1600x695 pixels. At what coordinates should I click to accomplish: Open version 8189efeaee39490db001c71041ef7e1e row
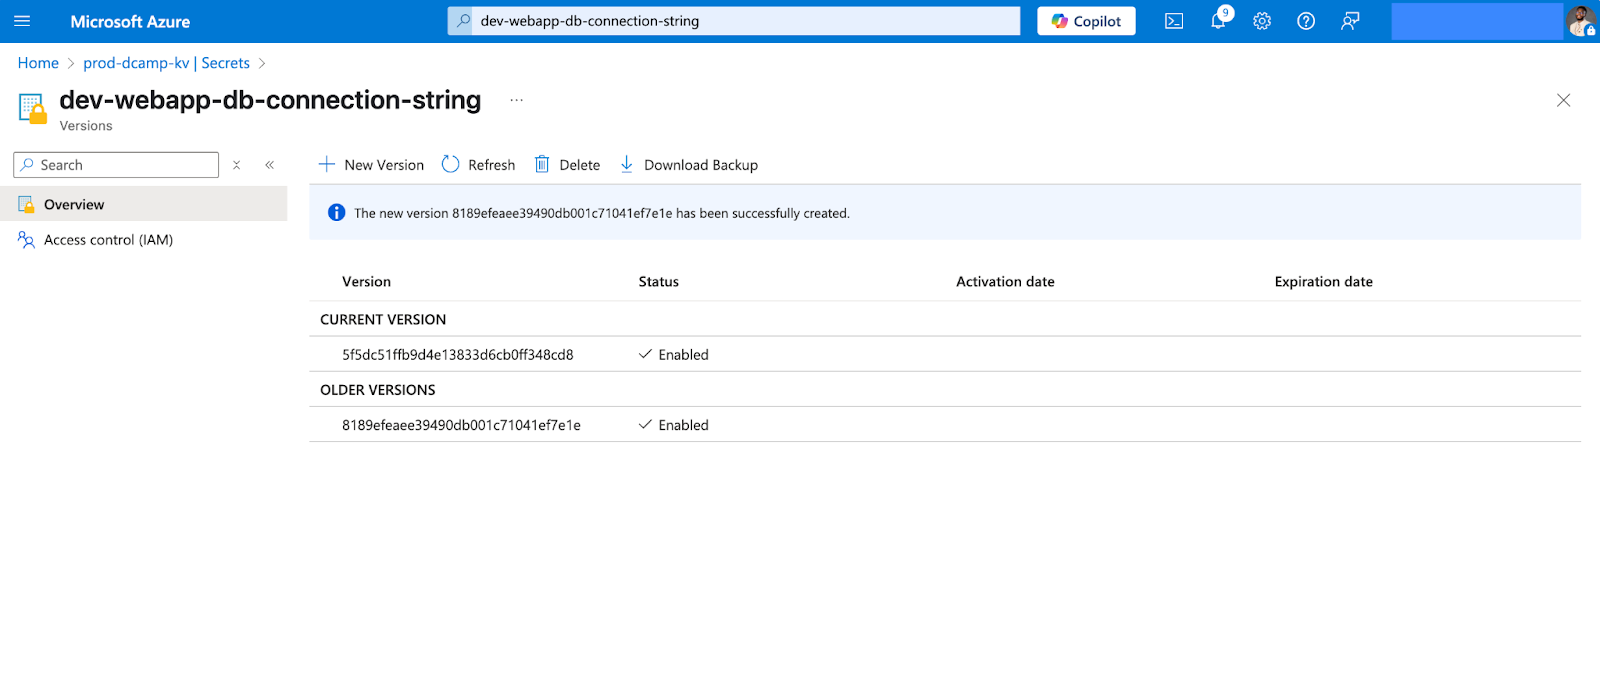945,425
